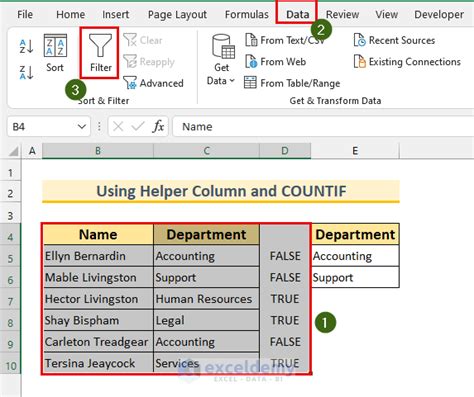Screen dimensions: 474x397
Task: Open Insert Function fx button
Action: point(158,127)
